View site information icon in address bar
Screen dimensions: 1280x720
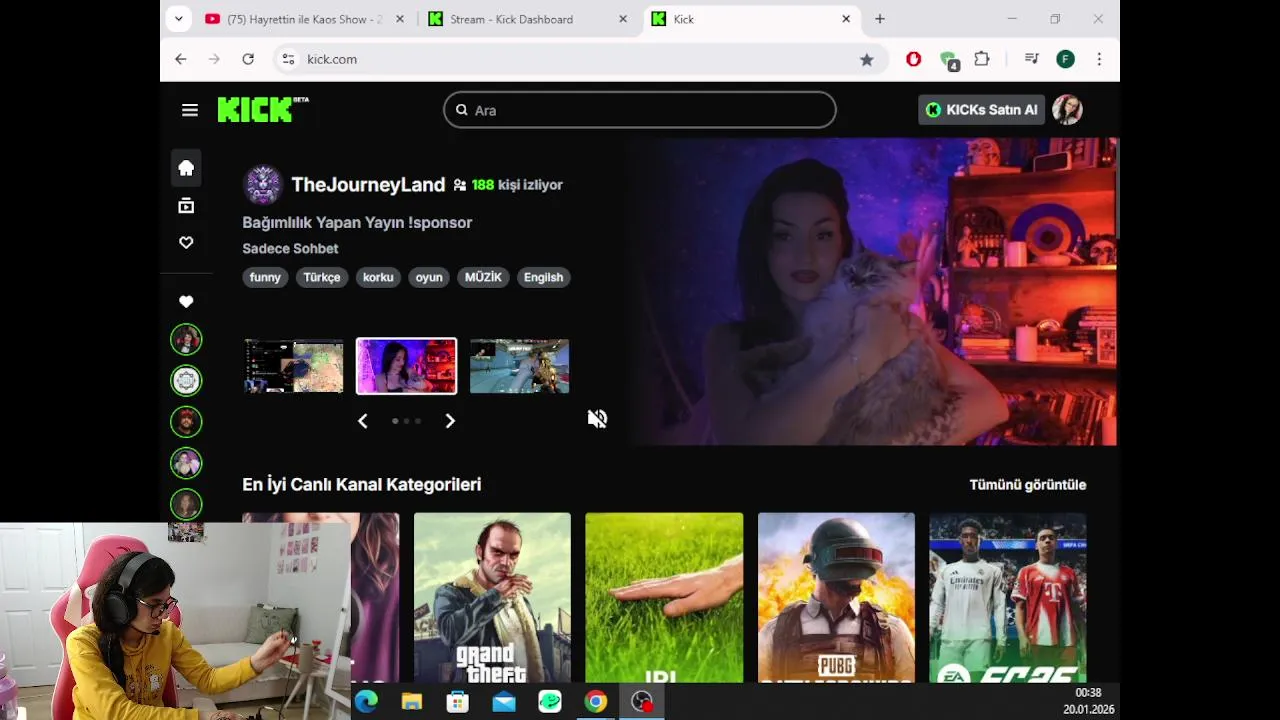pos(288,59)
